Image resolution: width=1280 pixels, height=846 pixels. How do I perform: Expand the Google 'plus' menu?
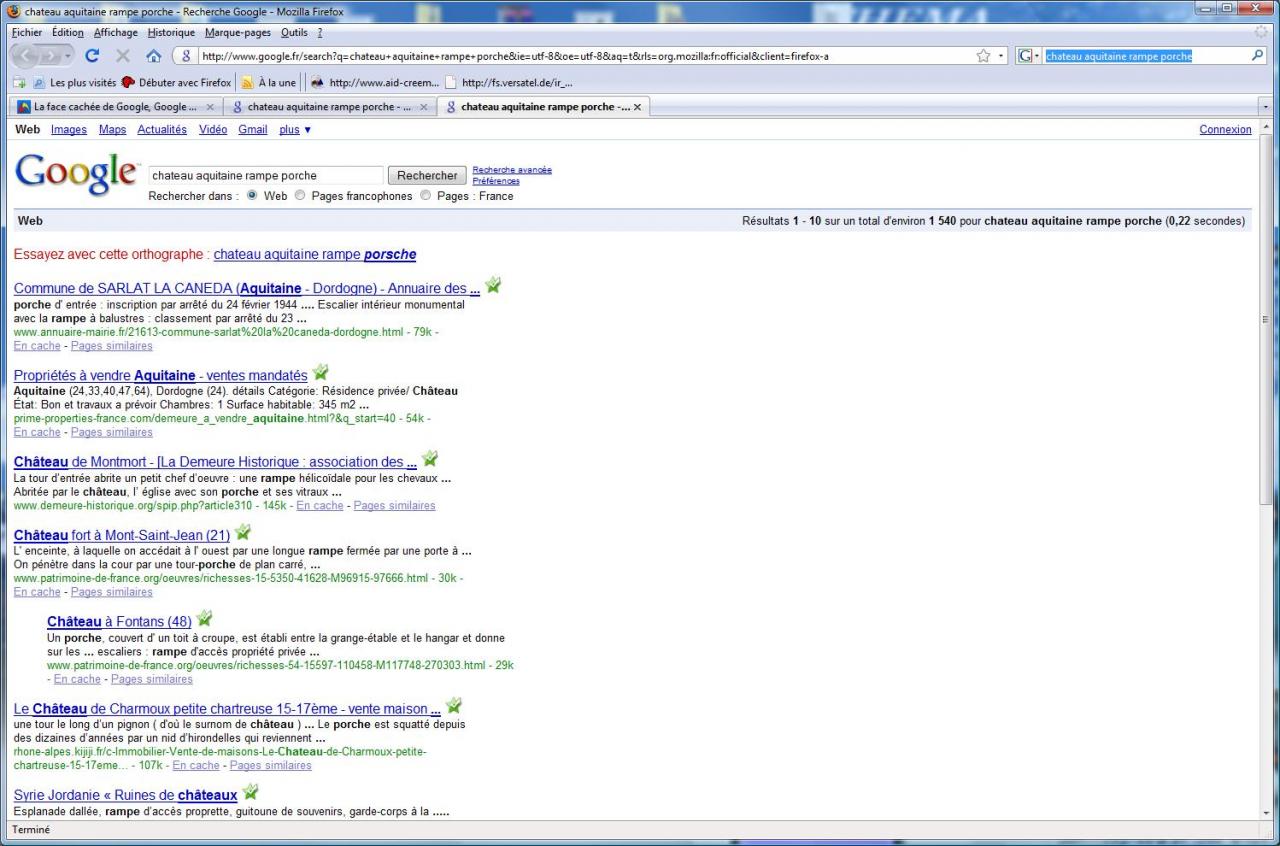(x=295, y=129)
